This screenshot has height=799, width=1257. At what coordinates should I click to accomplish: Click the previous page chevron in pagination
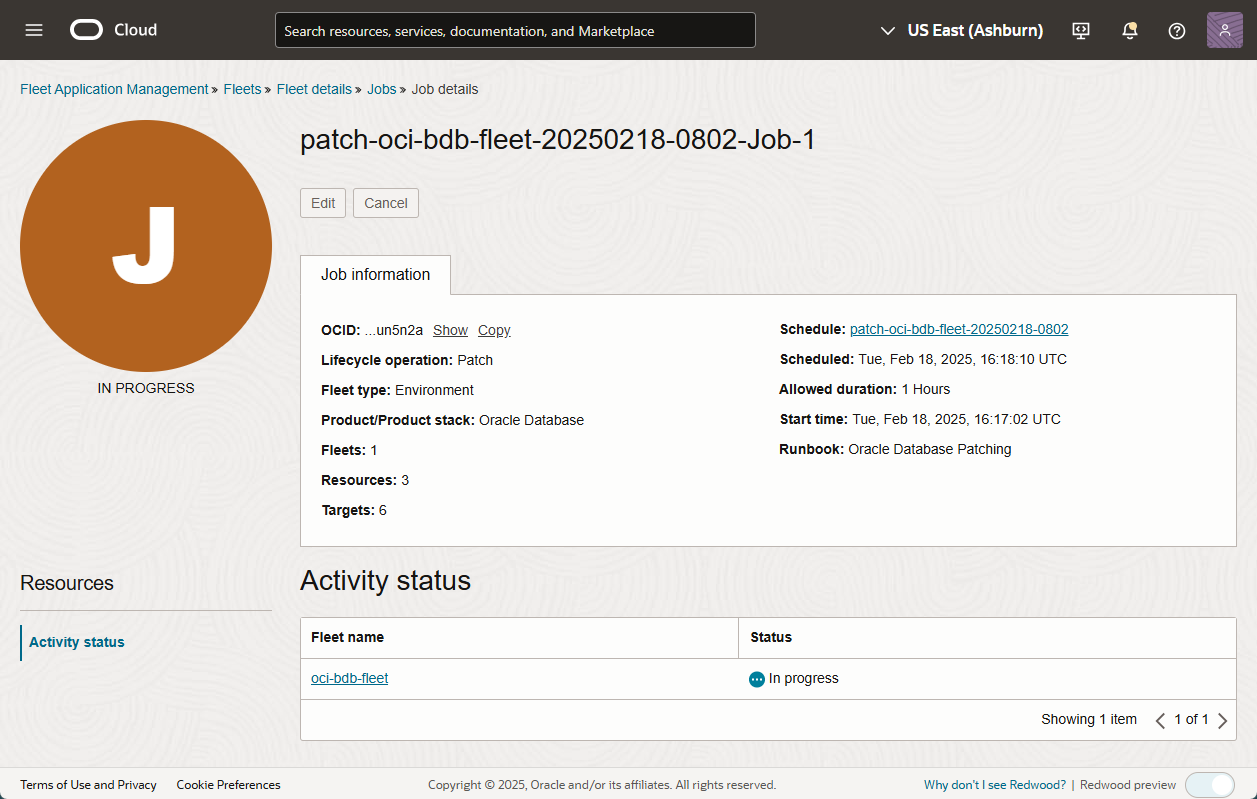[x=1160, y=719]
